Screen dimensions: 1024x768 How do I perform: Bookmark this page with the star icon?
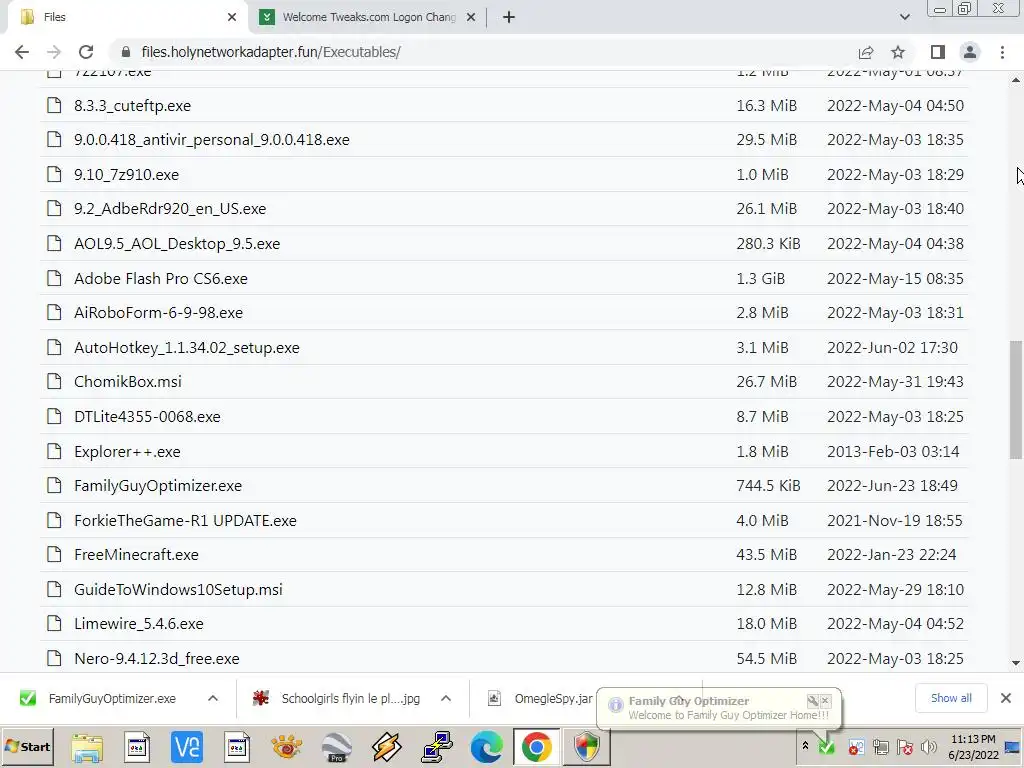coord(898,52)
